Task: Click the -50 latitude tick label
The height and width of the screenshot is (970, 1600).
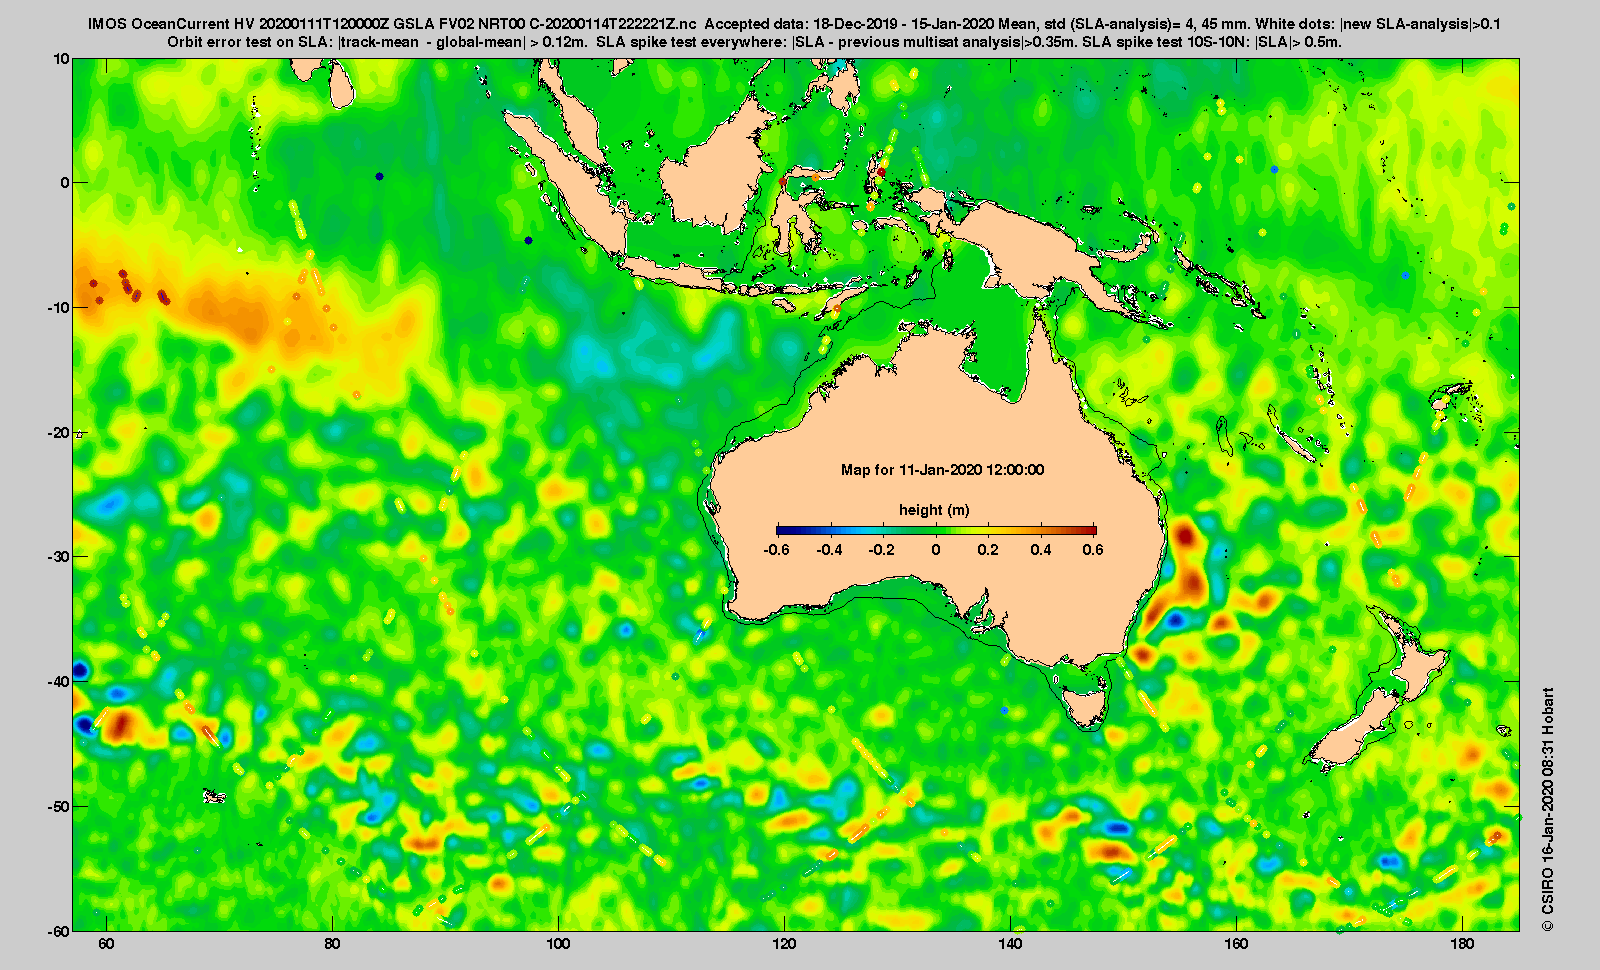Action: click(59, 806)
